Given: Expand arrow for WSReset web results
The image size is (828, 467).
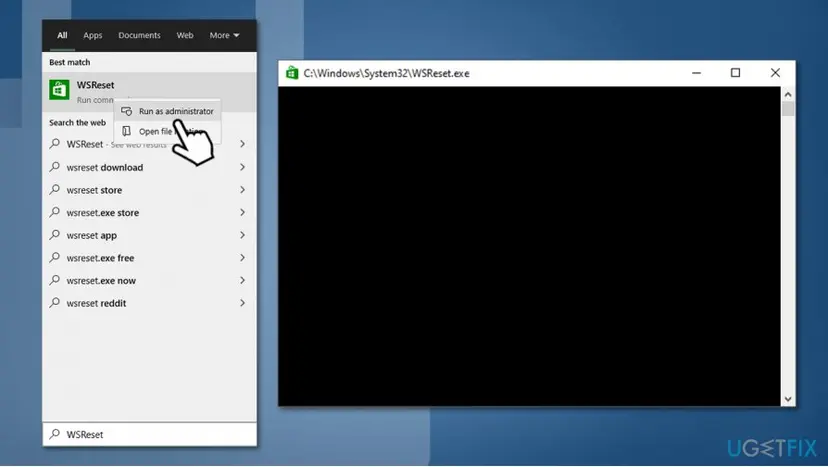Looking at the screenshot, I should coord(242,144).
